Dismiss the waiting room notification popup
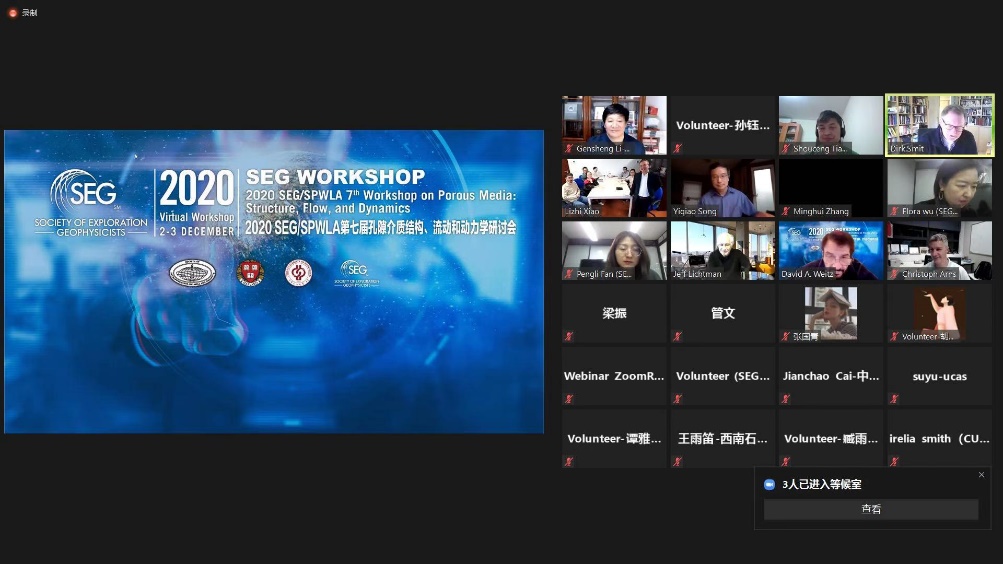The height and width of the screenshot is (564, 1003). pyautogui.click(x=981, y=475)
